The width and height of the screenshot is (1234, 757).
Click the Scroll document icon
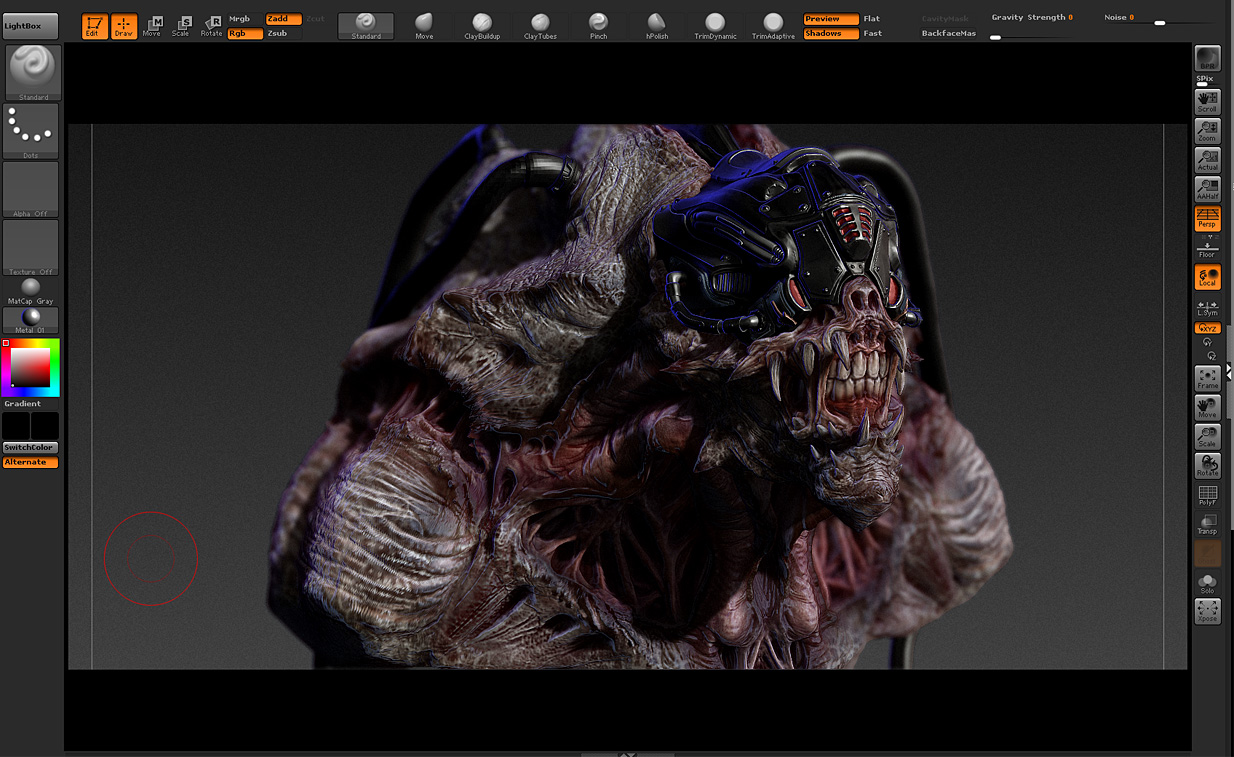coord(1208,102)
